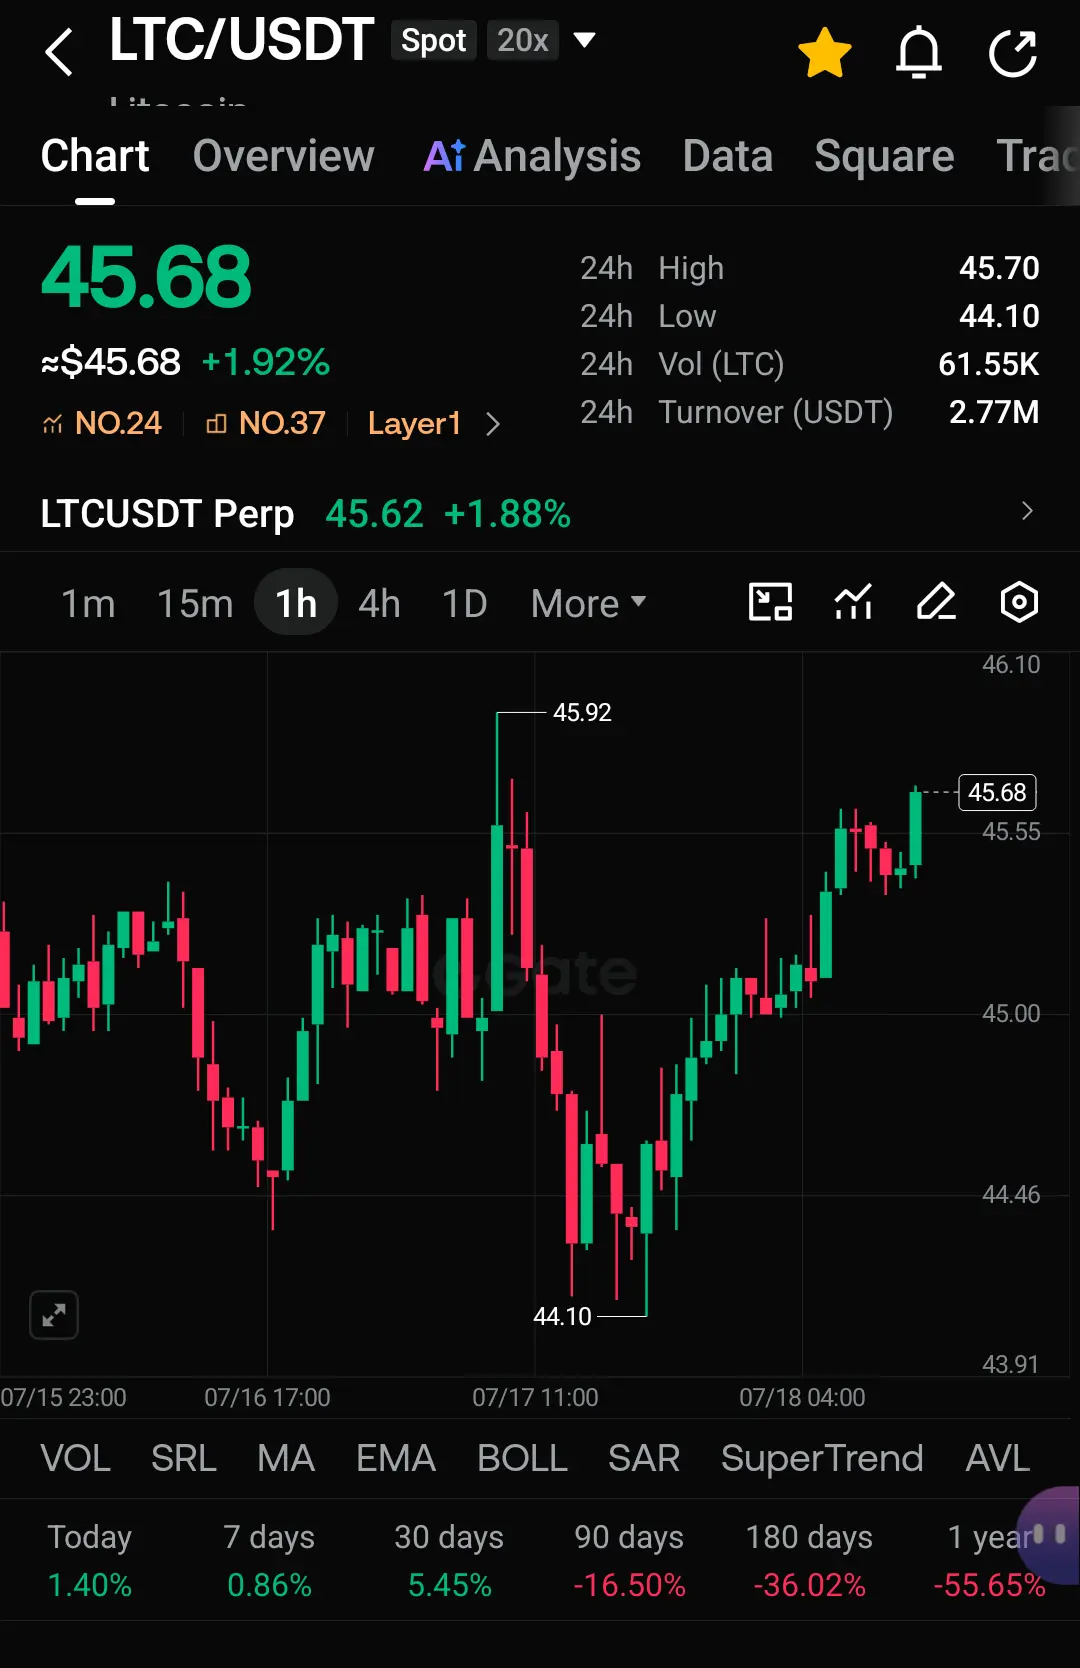
Task: Open the LTCUSDT Perp row
Action: [x=540, y=513]
